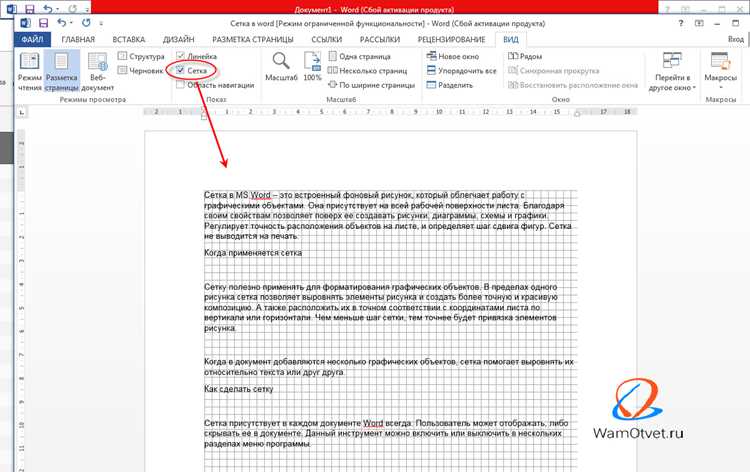
Task: Switch to the ГЛАВНАЯ tab
Action: pyautogui.click(x=78, y=39)
